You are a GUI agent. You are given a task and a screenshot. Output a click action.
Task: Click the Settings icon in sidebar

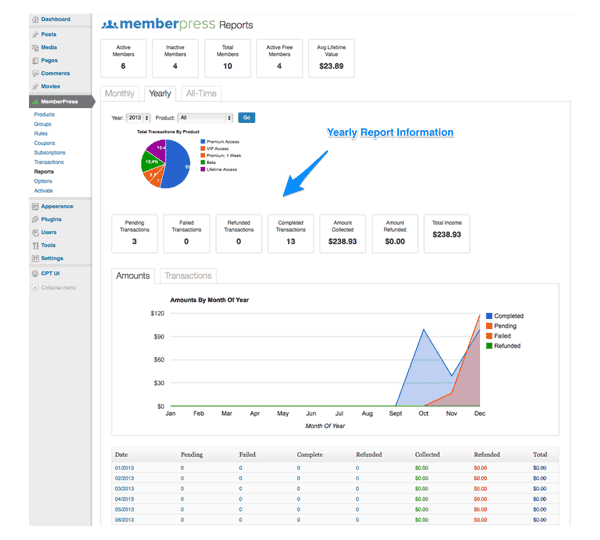pyautogui.click(x=35, y=257)
